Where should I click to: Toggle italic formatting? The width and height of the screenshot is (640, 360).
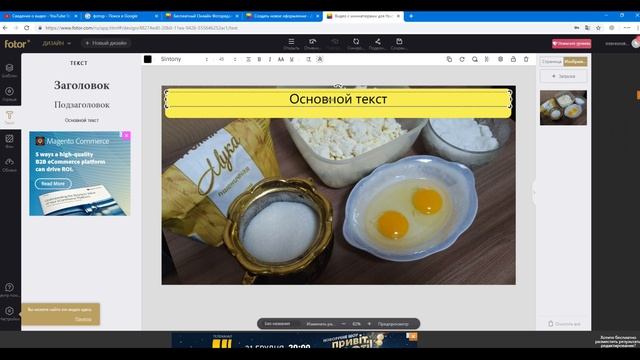tap(270, 59)
